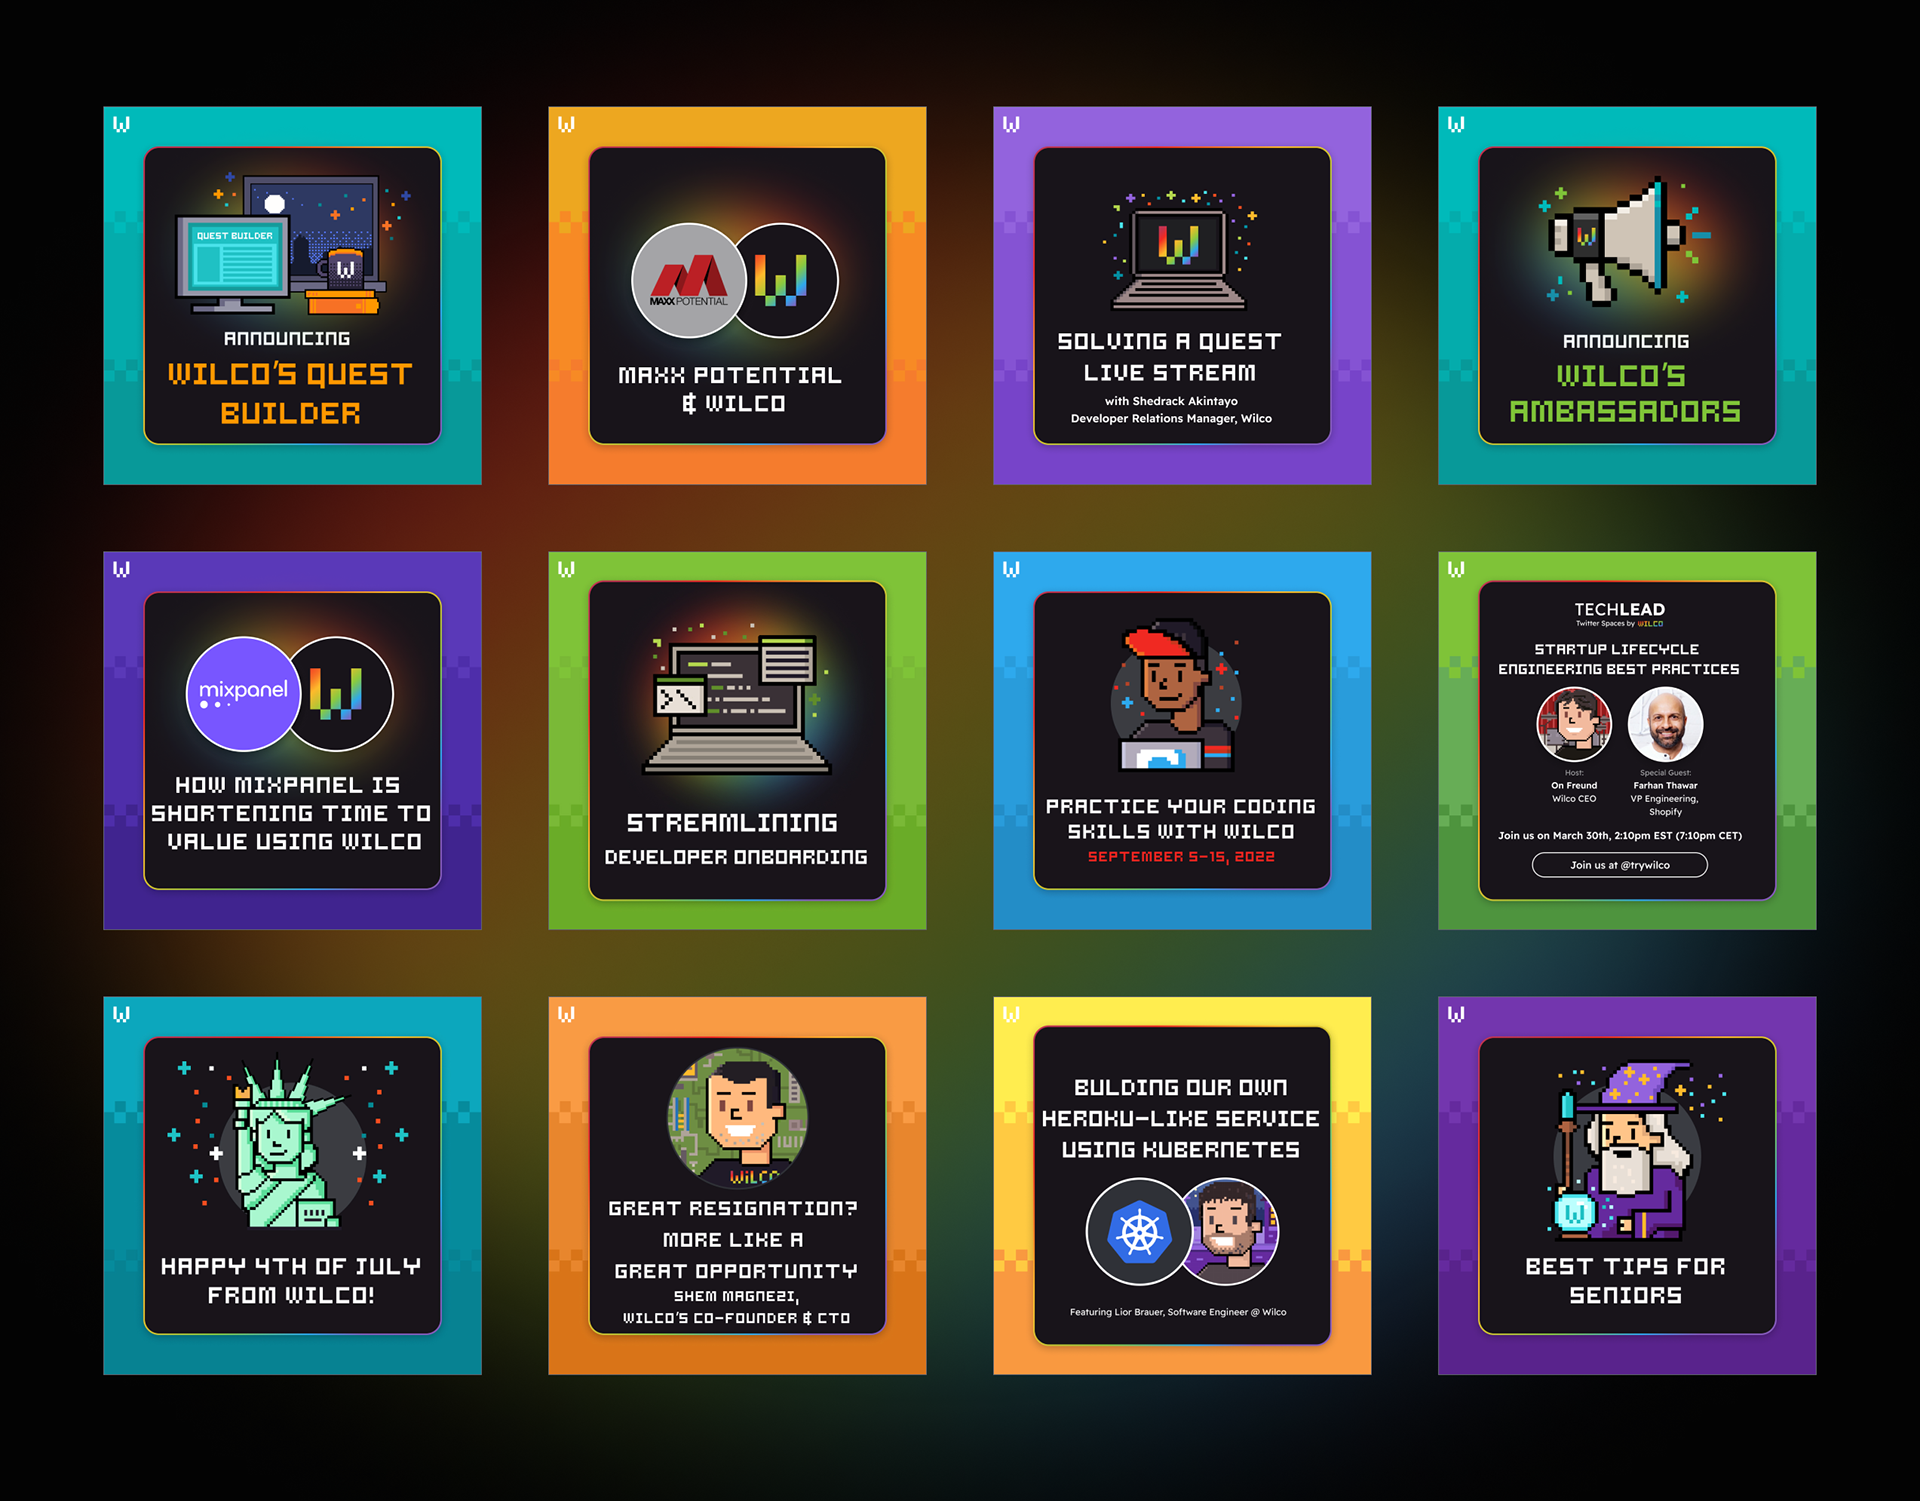Click 'Developer Relations Manager, Wilco' line
Viewport: 1920px width, 1501px height.
[1171, 419]
